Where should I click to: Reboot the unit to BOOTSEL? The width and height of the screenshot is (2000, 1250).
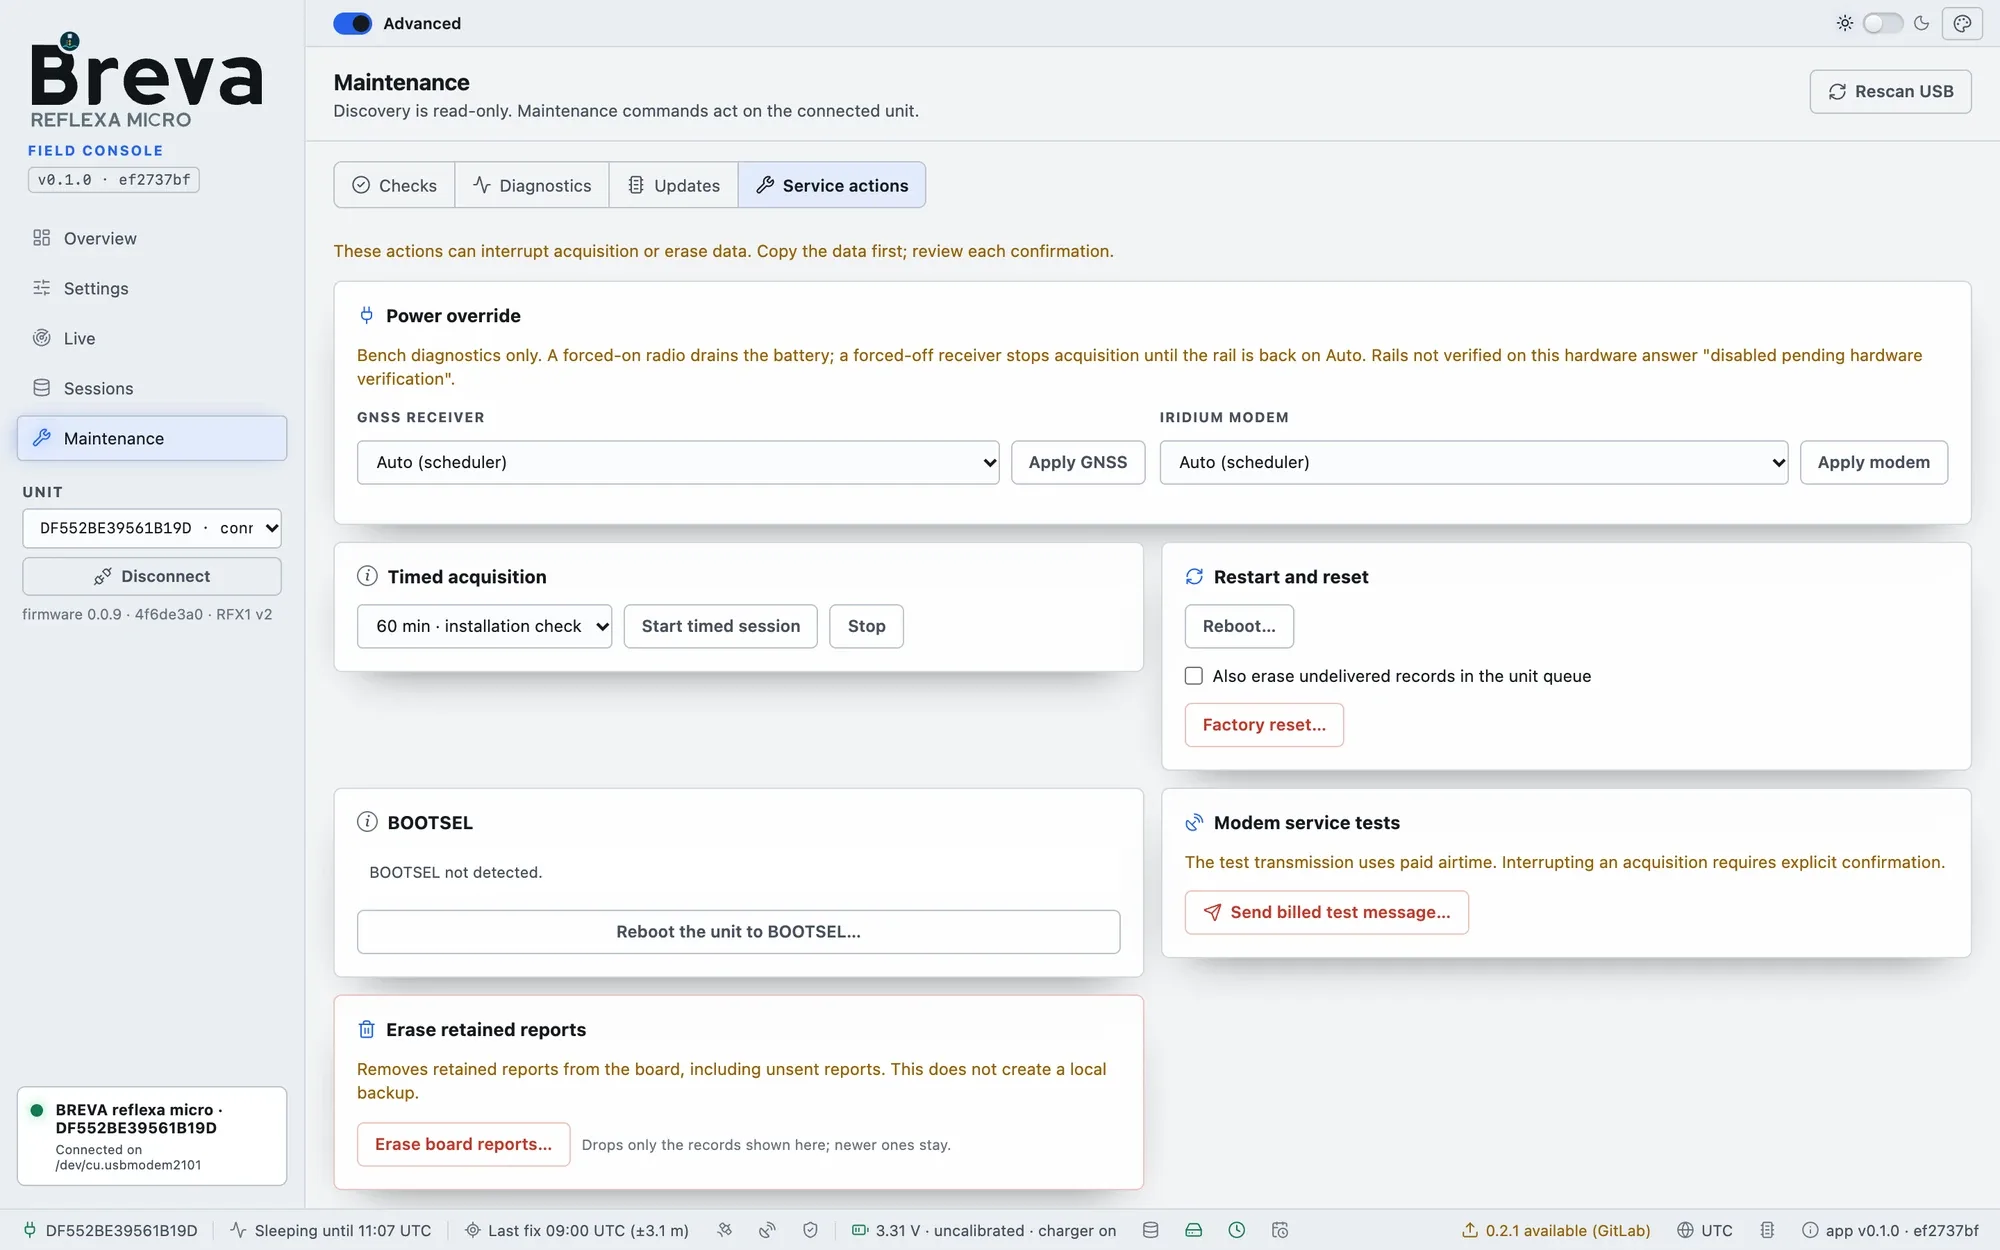pyautogui.click(x=738, y=932)
